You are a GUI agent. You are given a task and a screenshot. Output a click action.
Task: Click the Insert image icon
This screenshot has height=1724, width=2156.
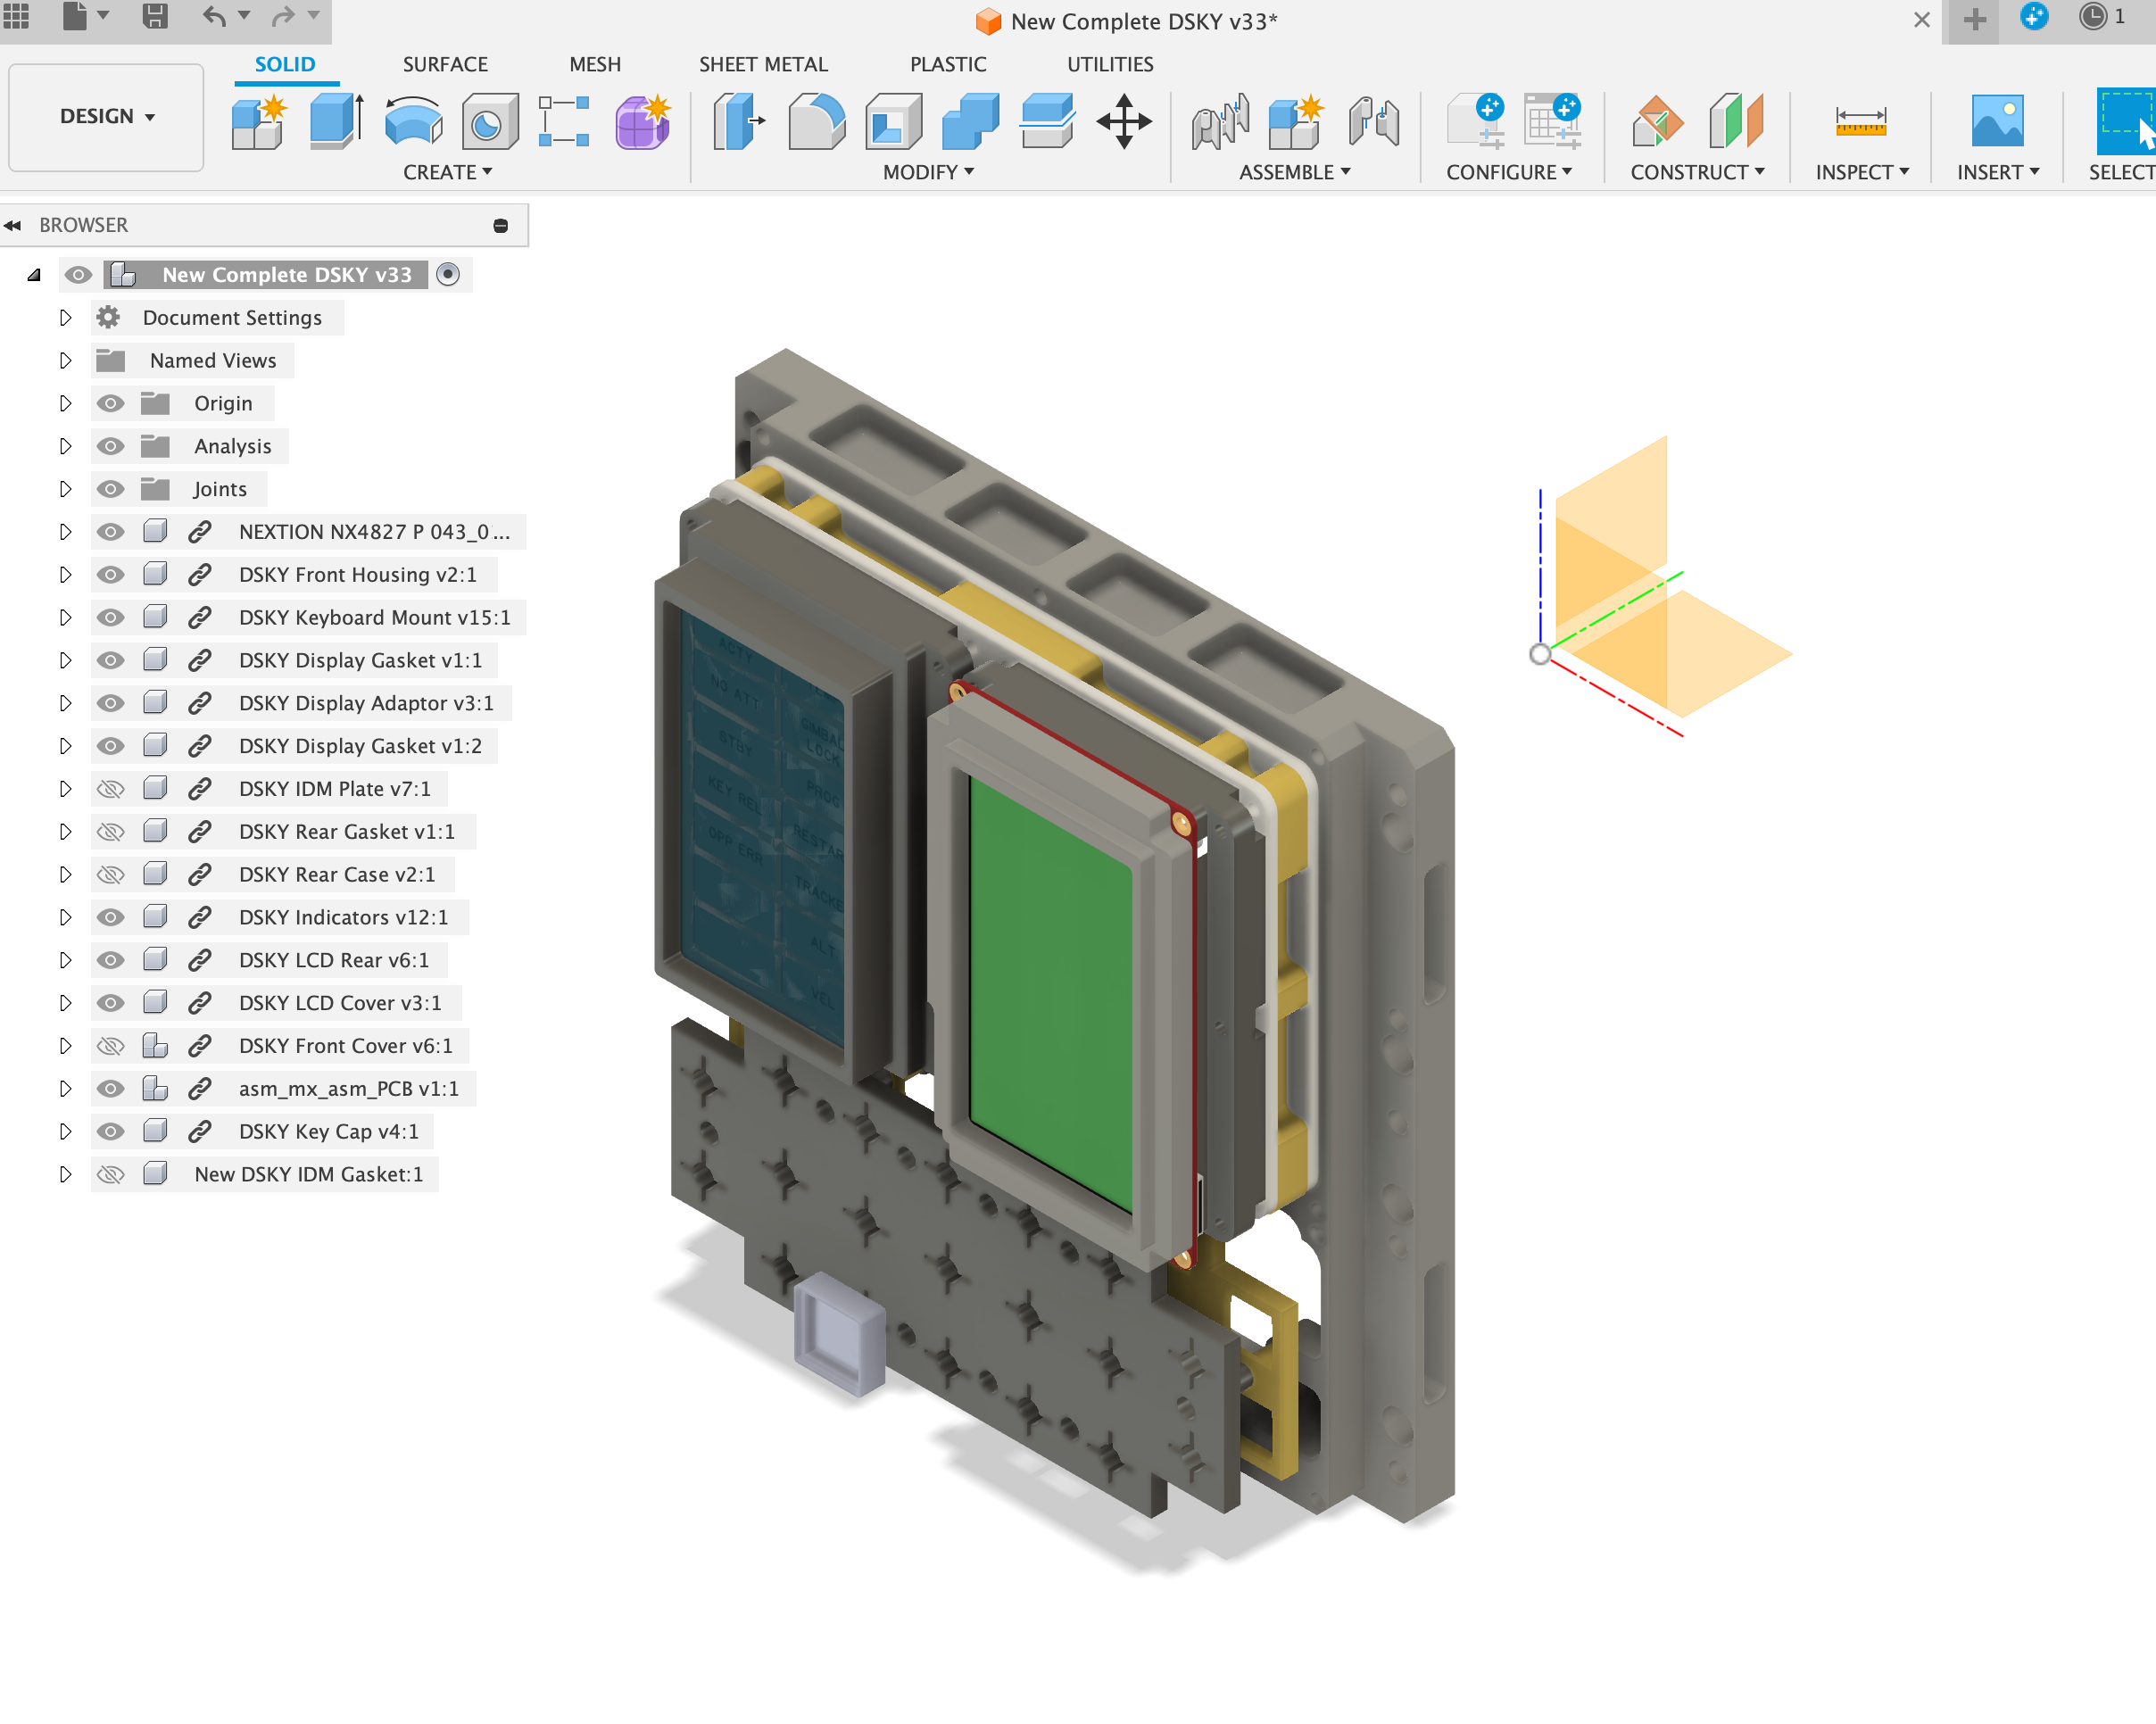pyautogui.click(x=1997, y=121)
